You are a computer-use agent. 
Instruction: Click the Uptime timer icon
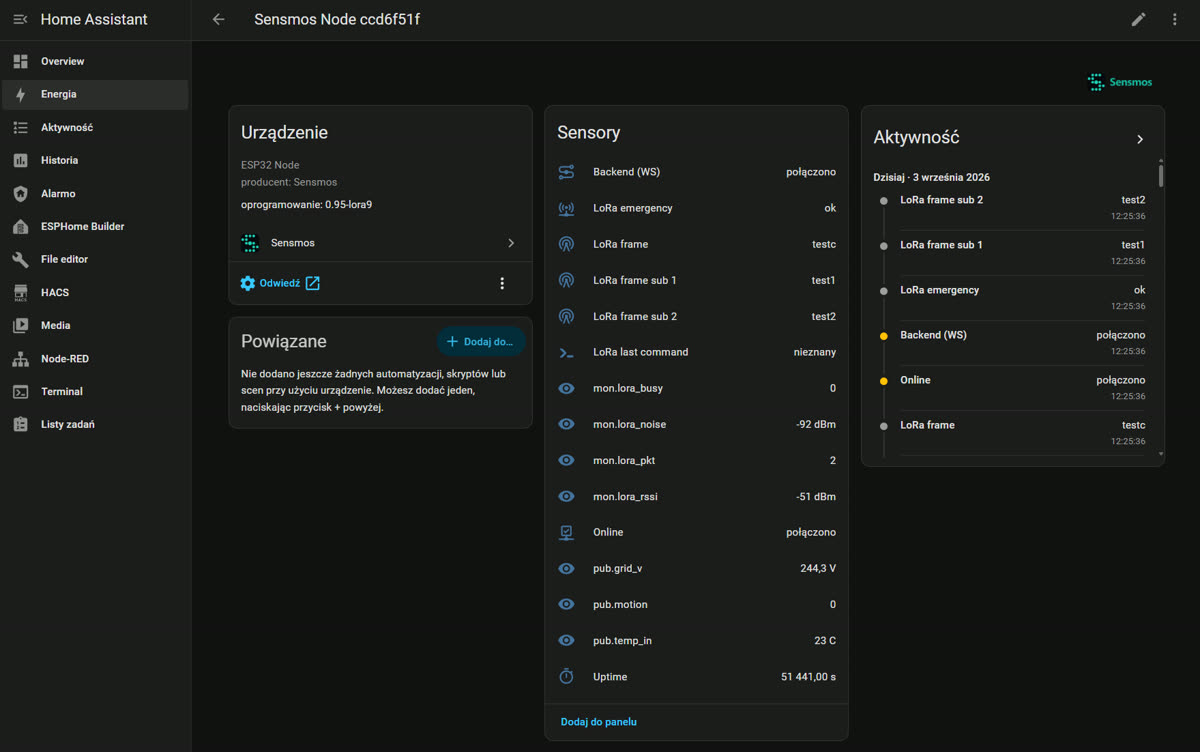coord(566,677)
